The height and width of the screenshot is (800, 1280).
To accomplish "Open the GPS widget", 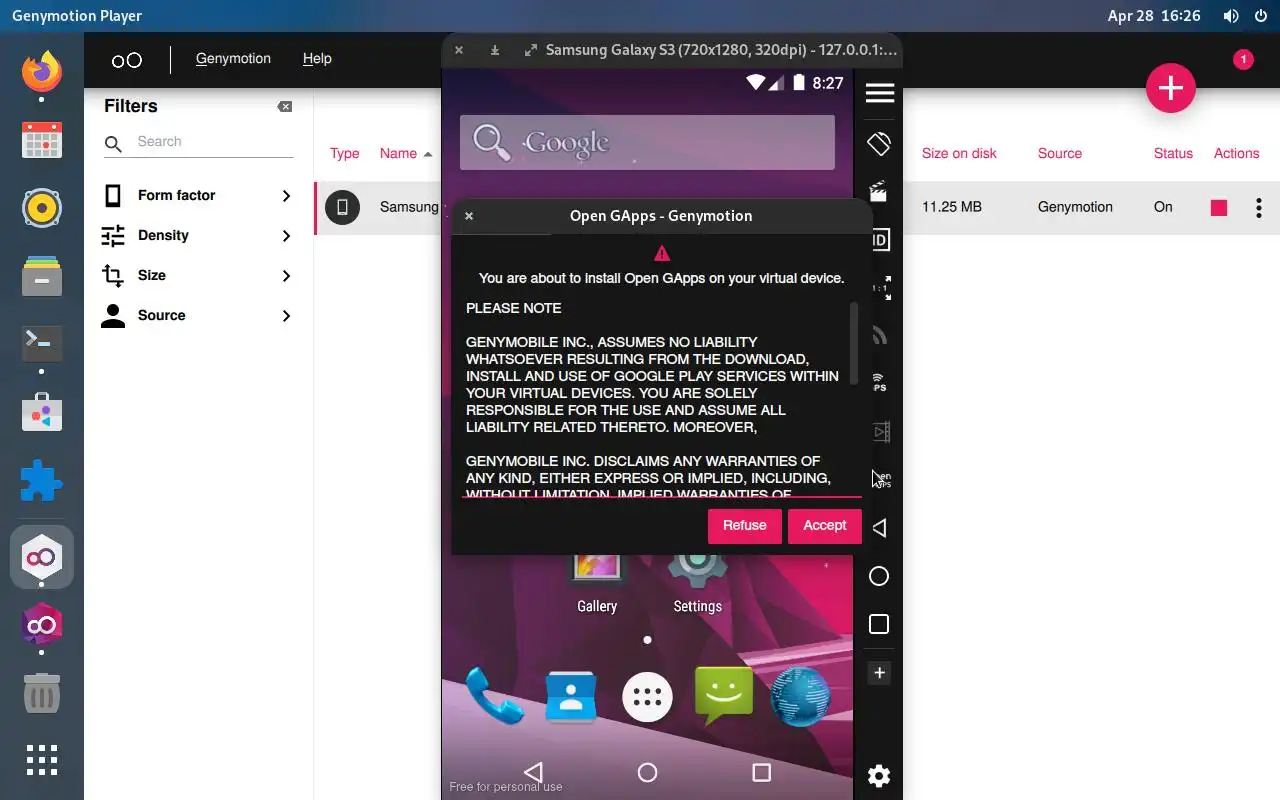I will click(879, 384).
